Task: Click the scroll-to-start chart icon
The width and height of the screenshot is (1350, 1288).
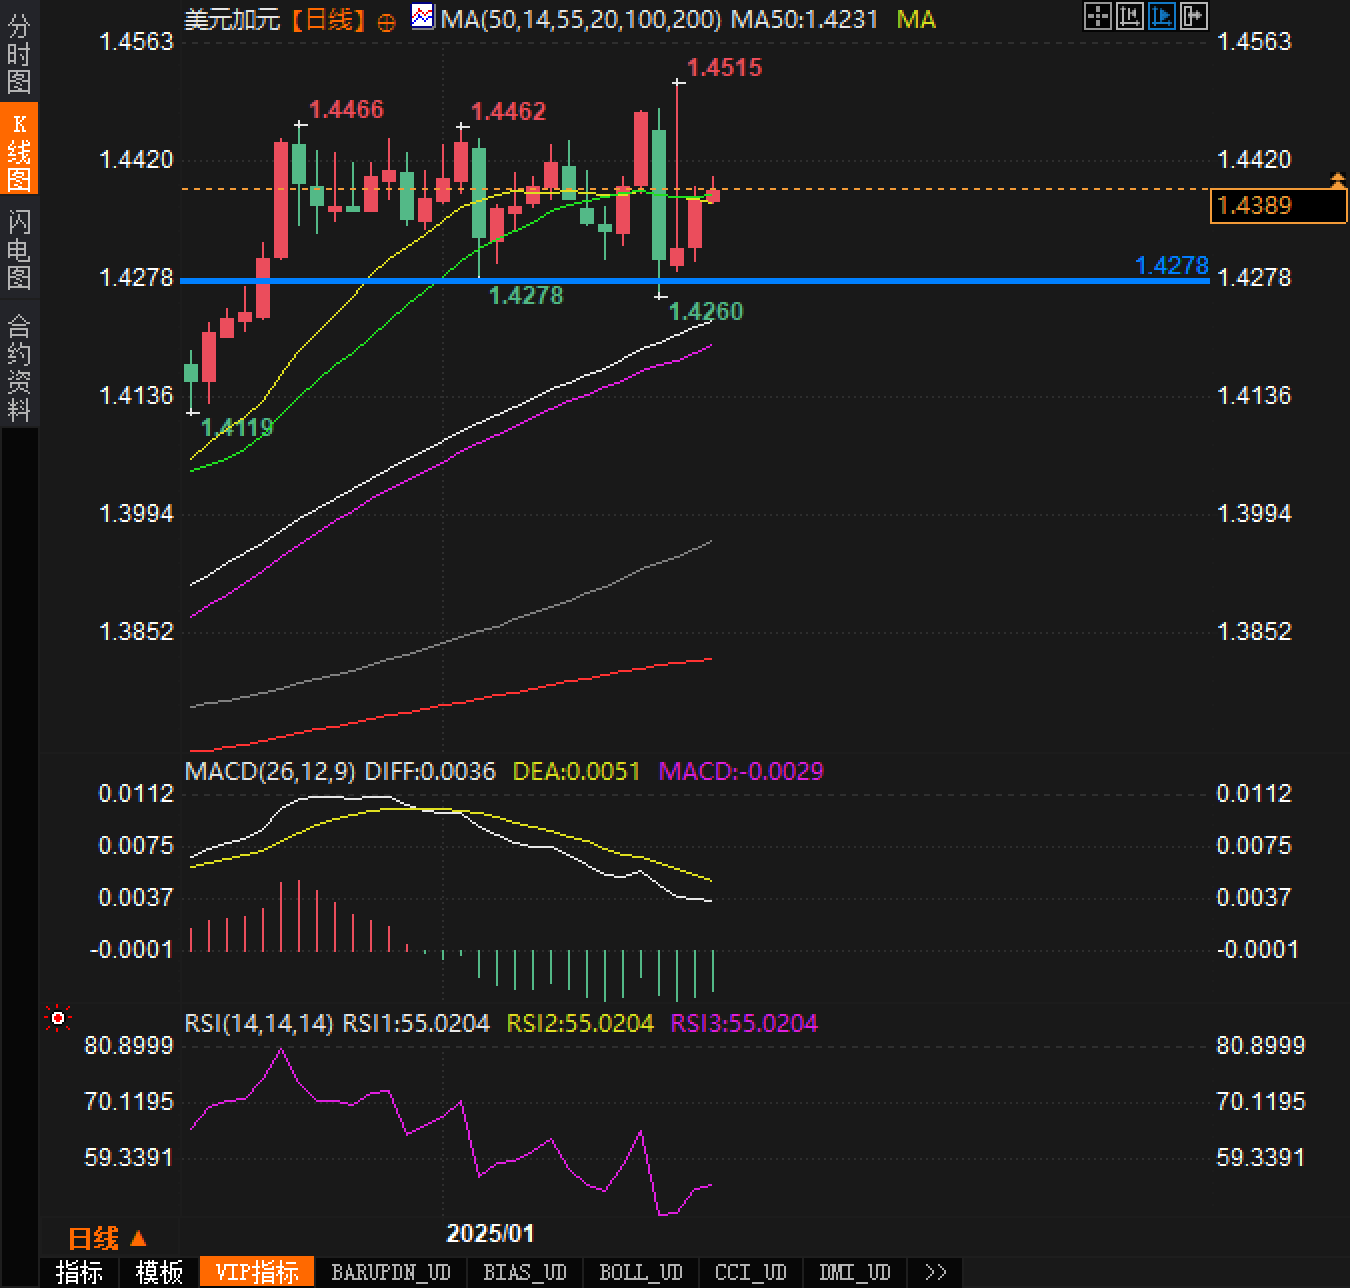Action: (1129, 16)
